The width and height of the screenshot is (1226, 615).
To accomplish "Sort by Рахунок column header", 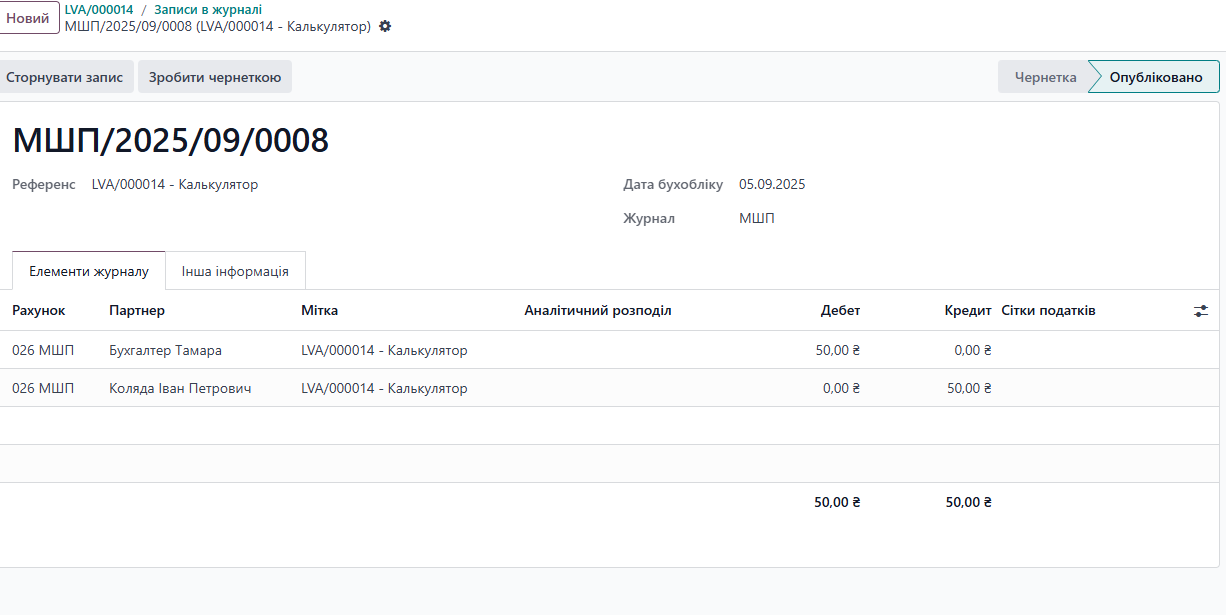I will (x=39, y=311).
